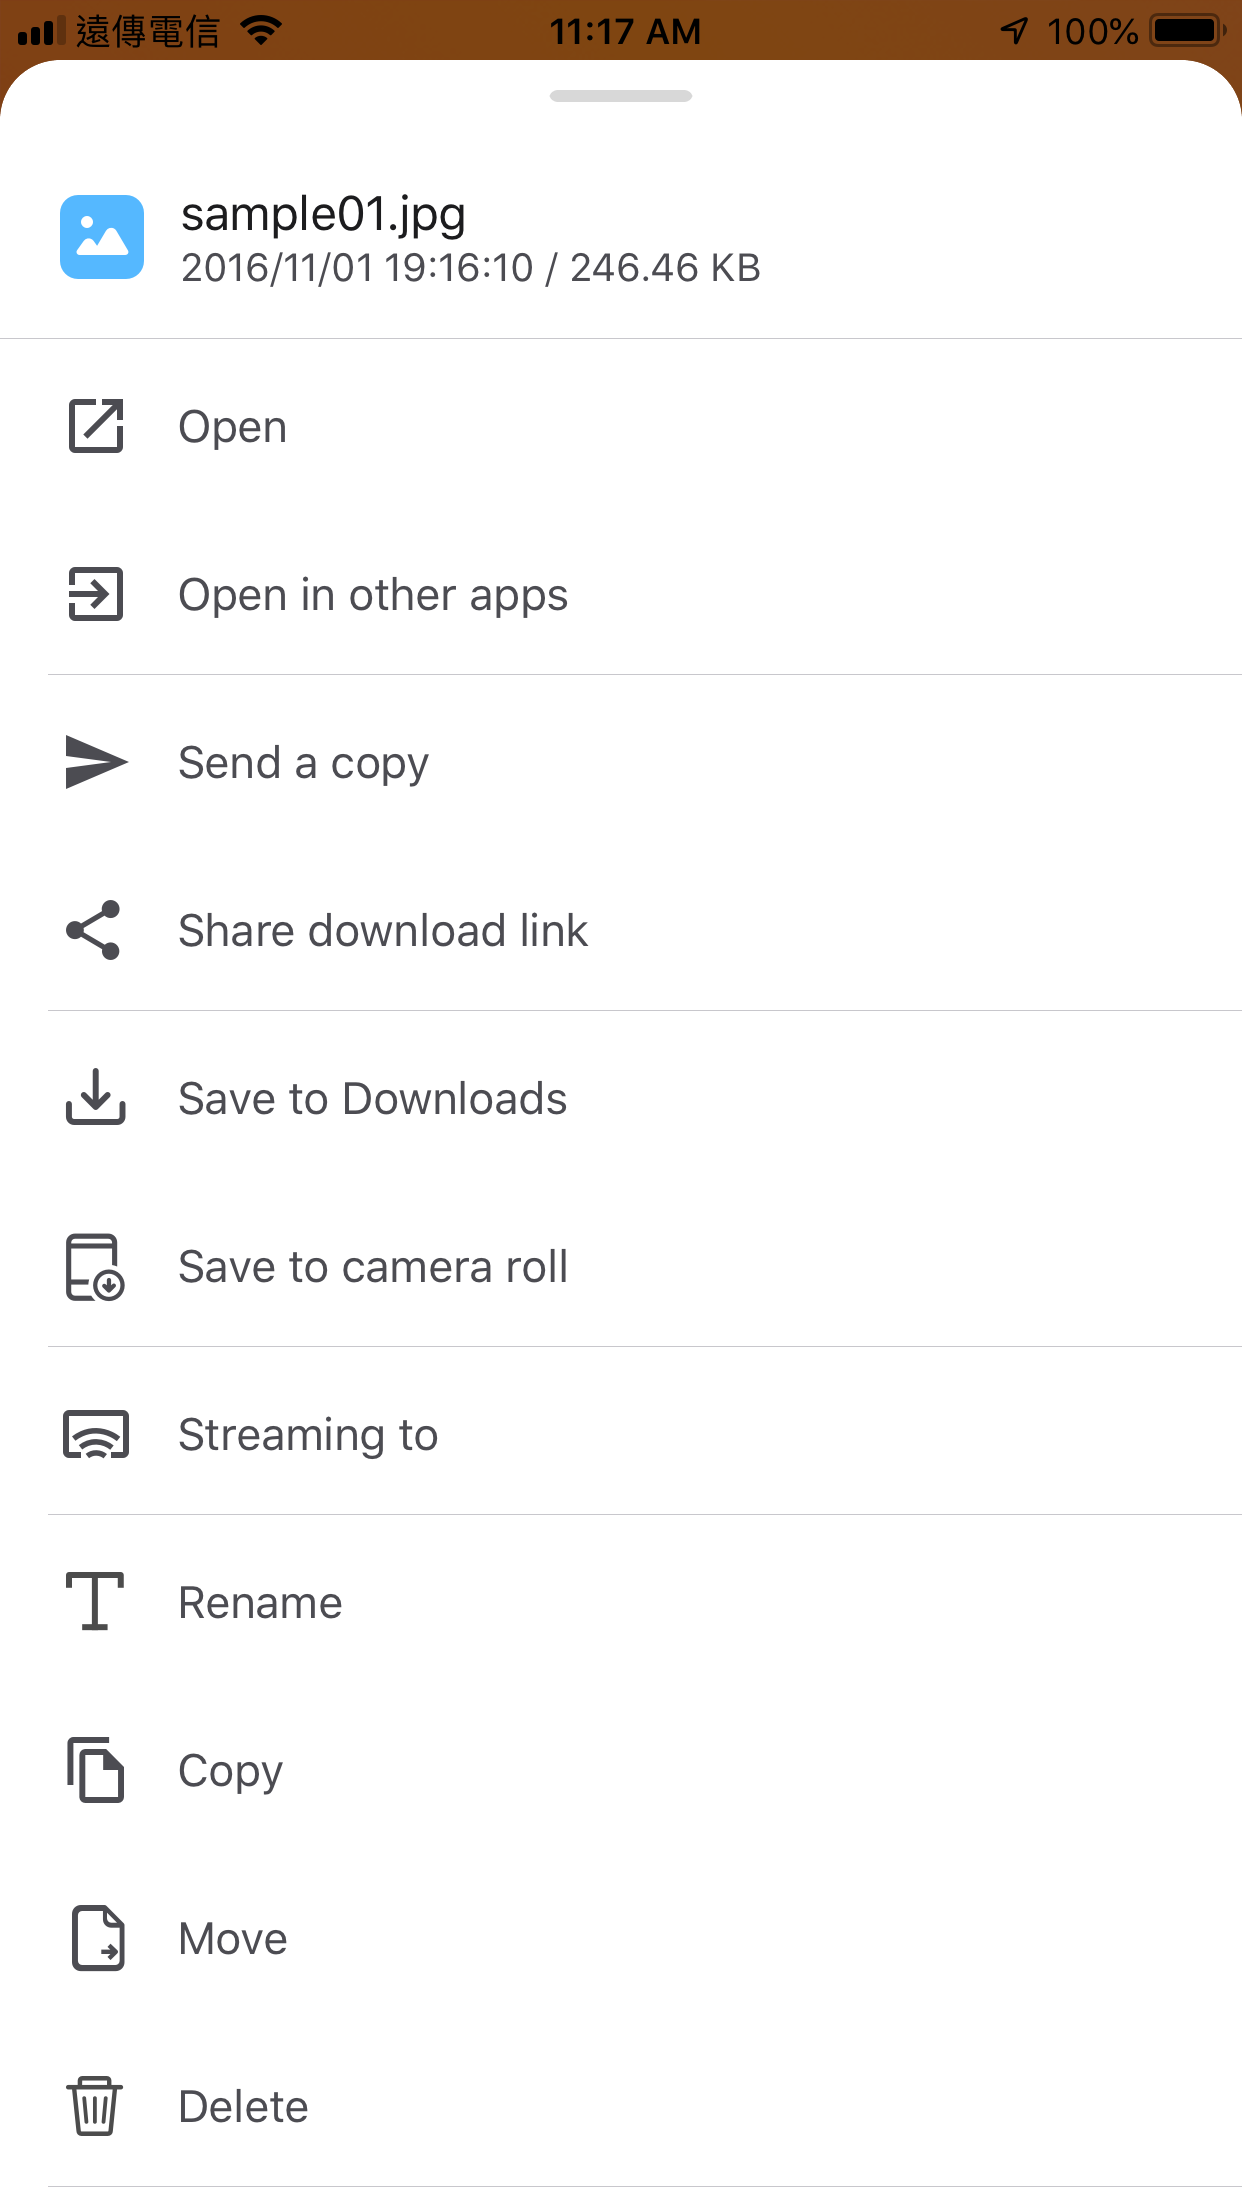Screen dimensions: 1242x2208
Task: Tap the Copy documents icon
Action: [96, 1770]
